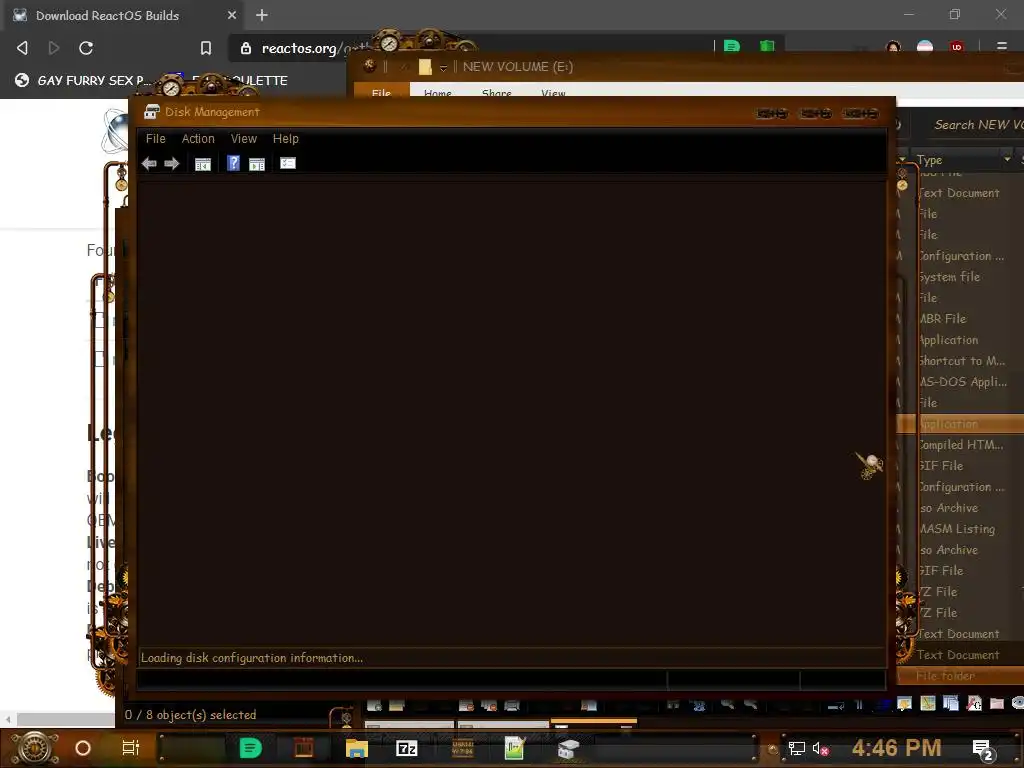Open Home tab in NEW VOLUME explorer

[x=438, y=93]
